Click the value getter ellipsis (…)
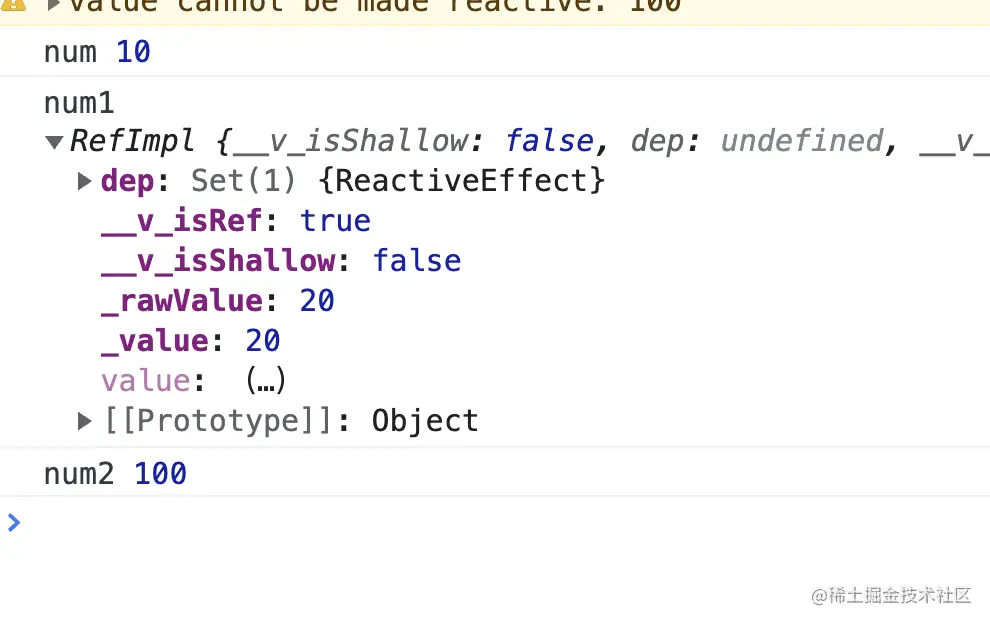Image resolution: width=990 pixels, height=624 pixels. click(x=266, y=381)
